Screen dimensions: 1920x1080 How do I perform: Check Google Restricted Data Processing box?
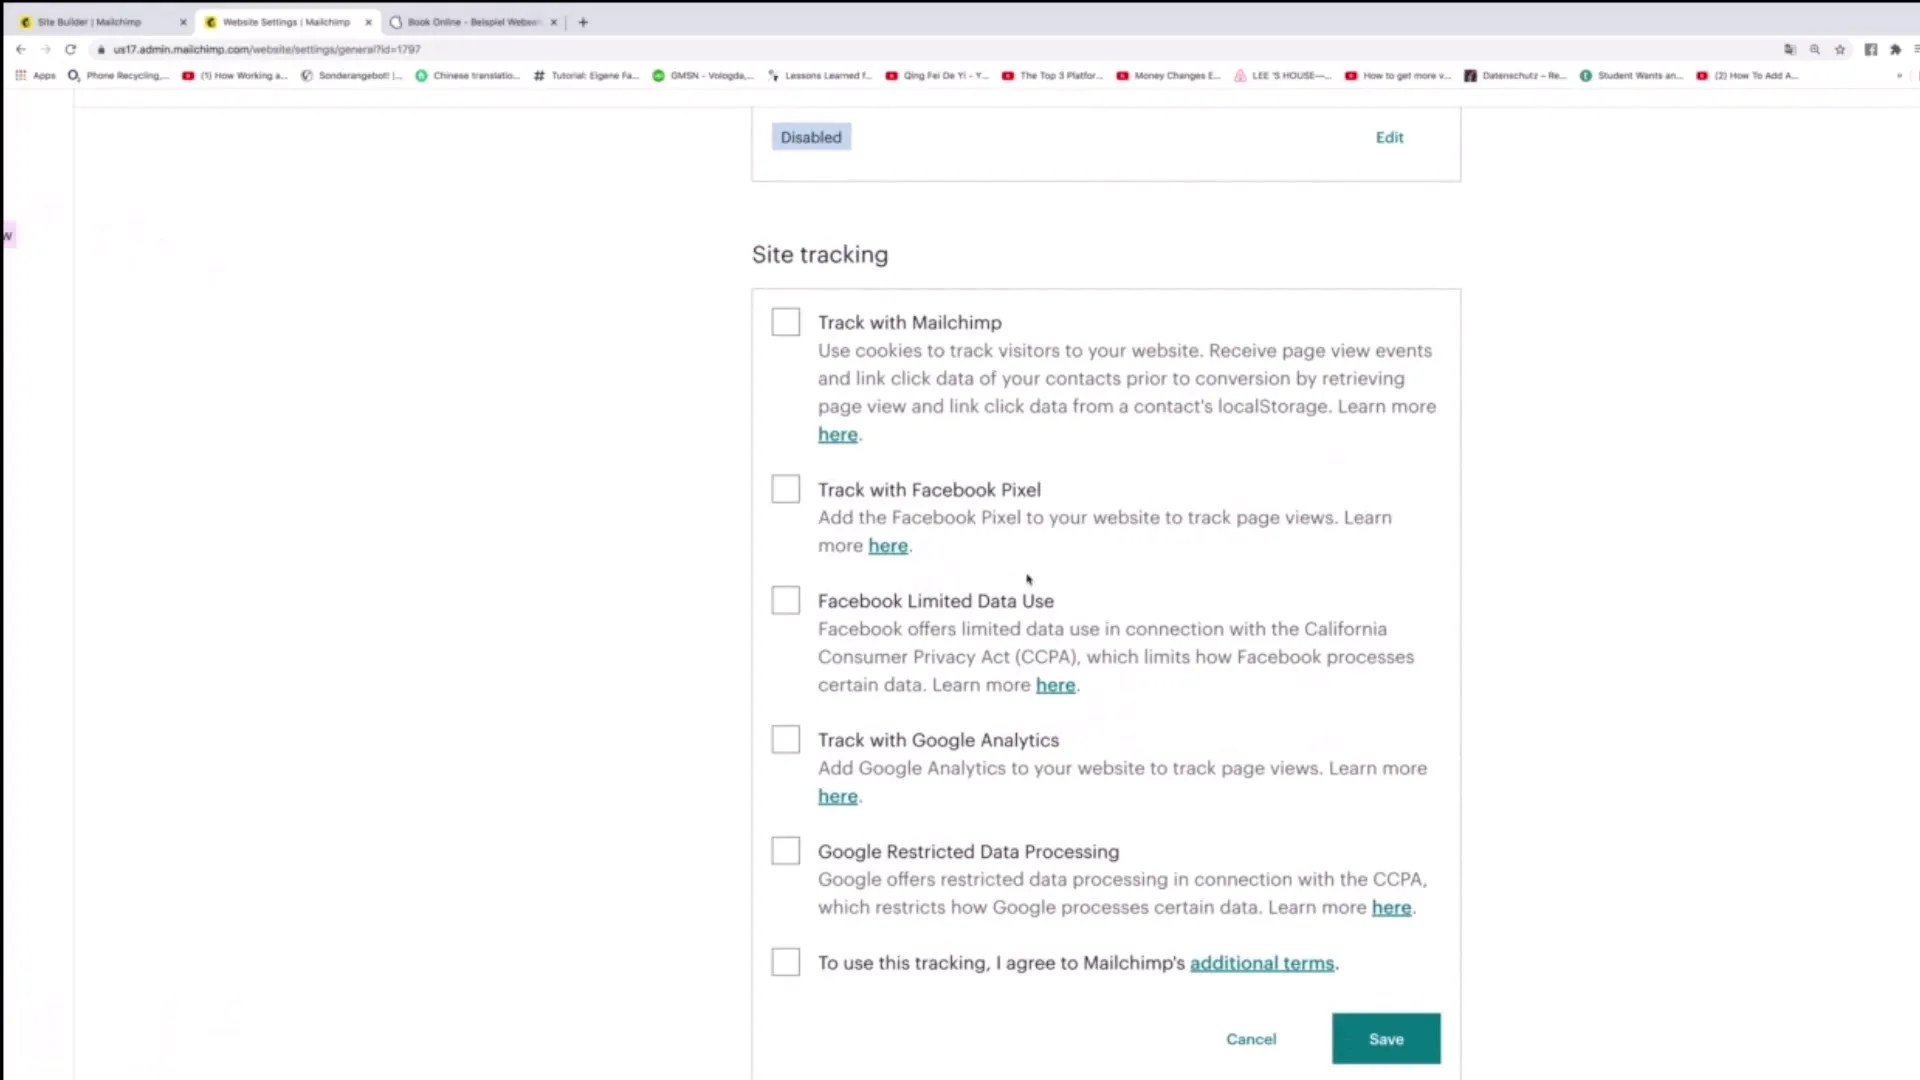coord(786,851)
